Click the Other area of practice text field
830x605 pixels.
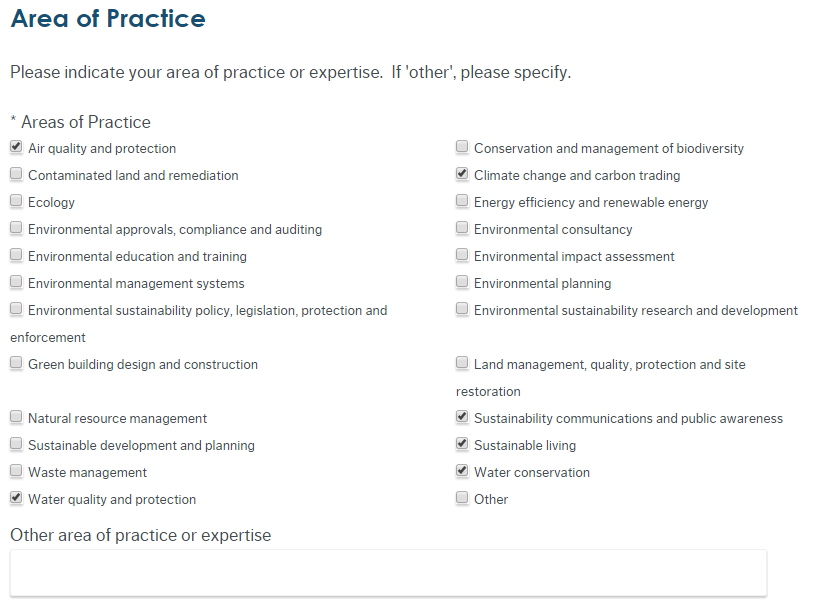[388, 573]
